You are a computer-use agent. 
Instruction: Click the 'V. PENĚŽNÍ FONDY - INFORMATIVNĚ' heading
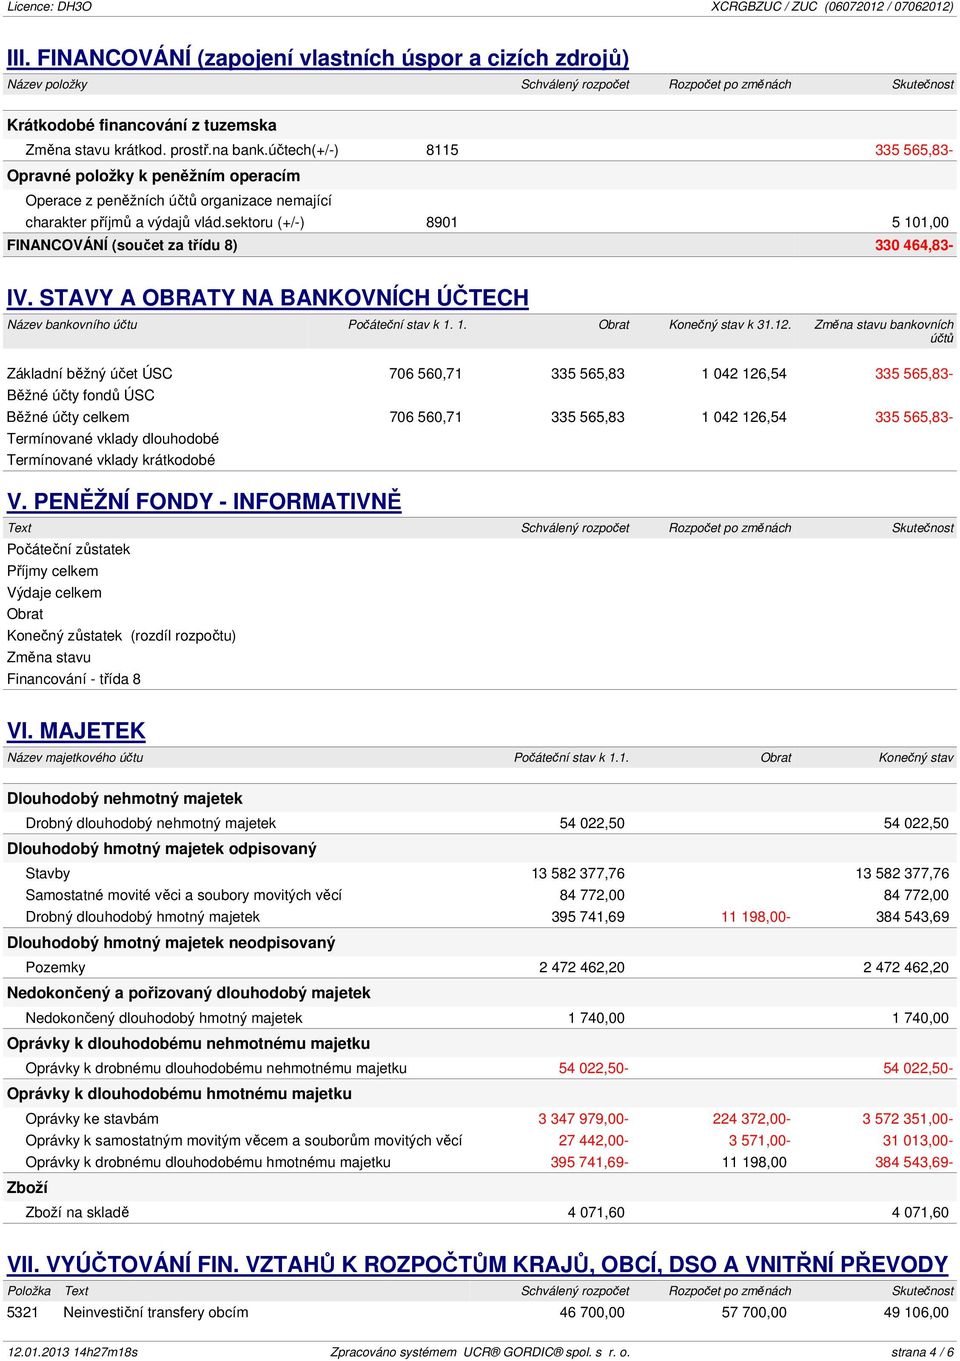click(204, 502)
